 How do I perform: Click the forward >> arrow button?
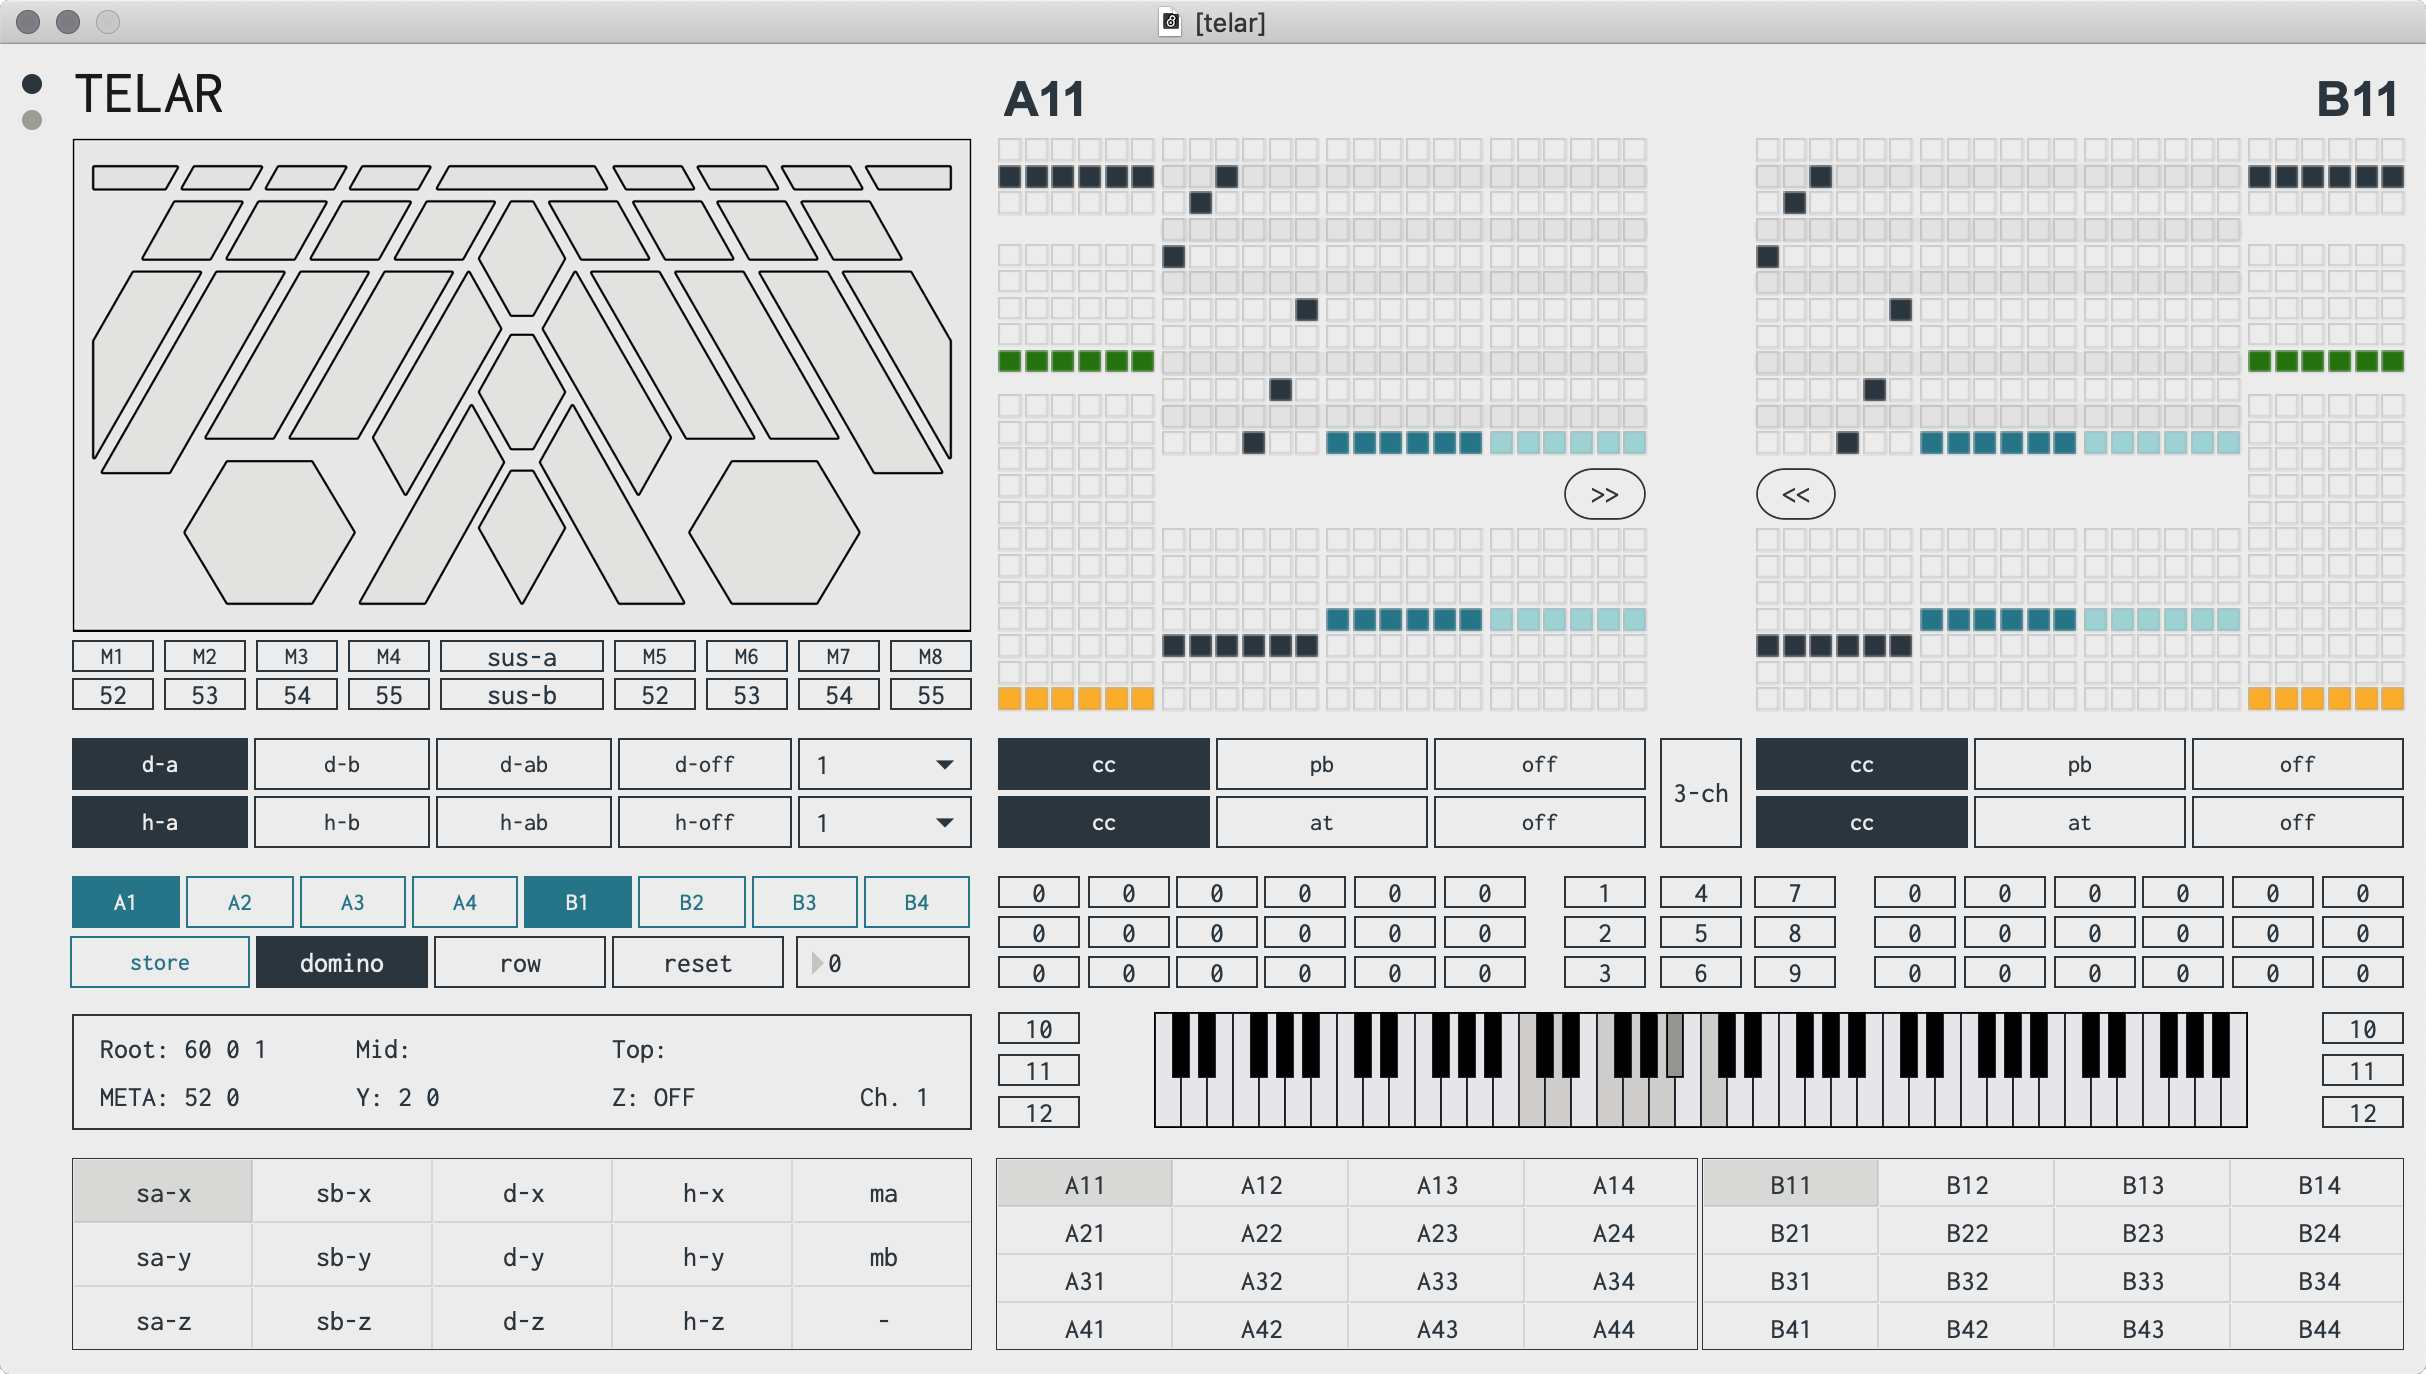[x=1604, y=494]
